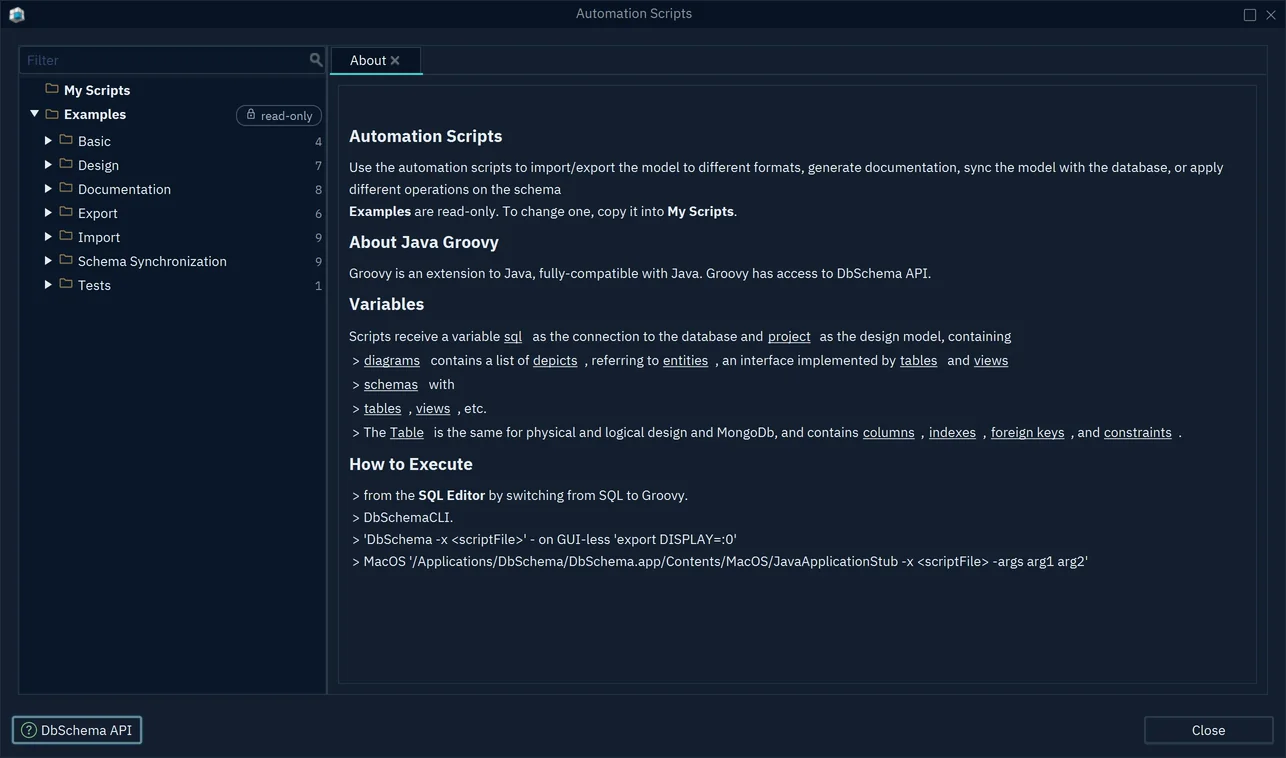Close the About tab
The image size is (1286, 758).
pyautogui.click(x=395, y=60)
